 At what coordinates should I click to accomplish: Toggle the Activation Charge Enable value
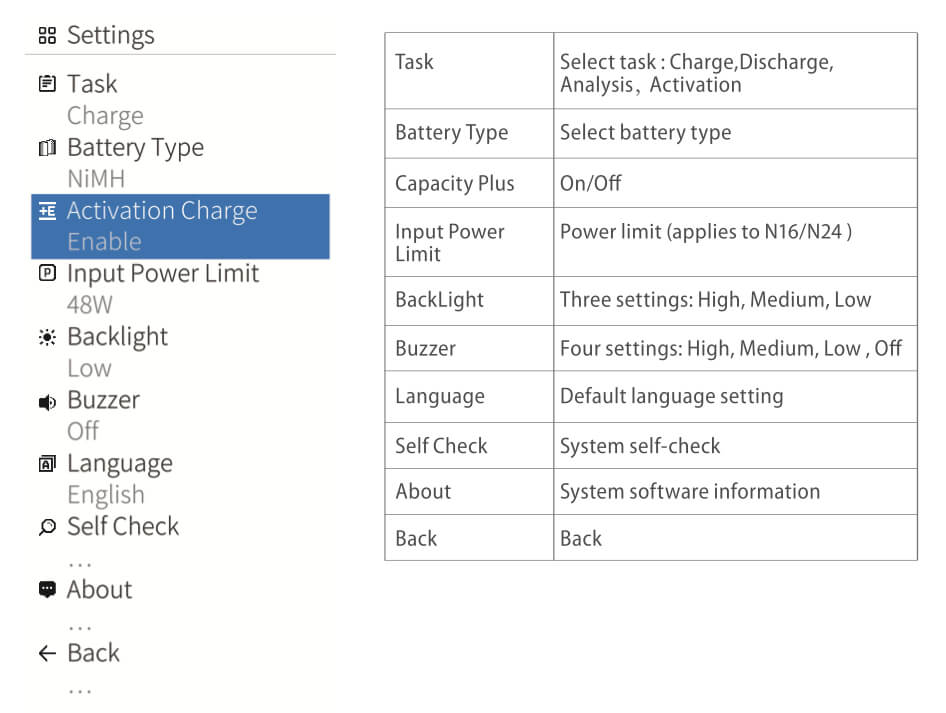(x=104, y=242)
